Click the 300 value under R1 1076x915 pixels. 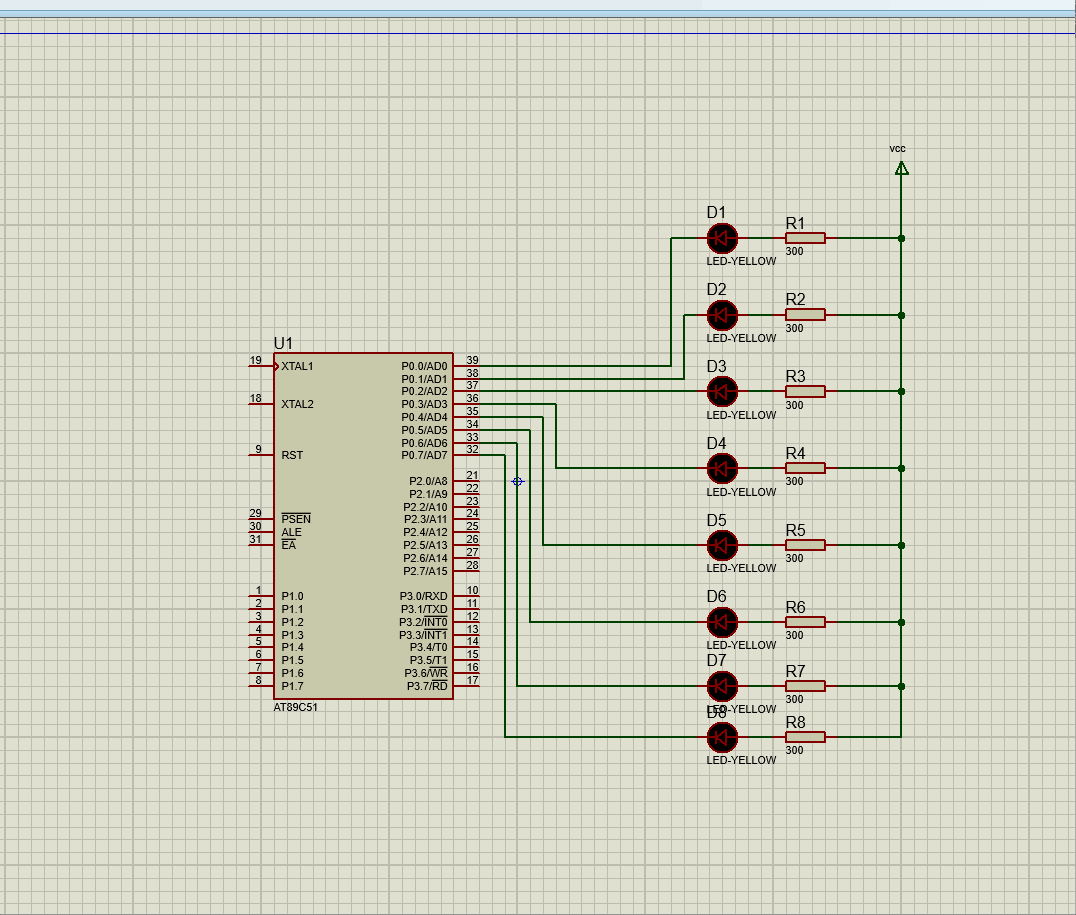(x=795, y=252)
